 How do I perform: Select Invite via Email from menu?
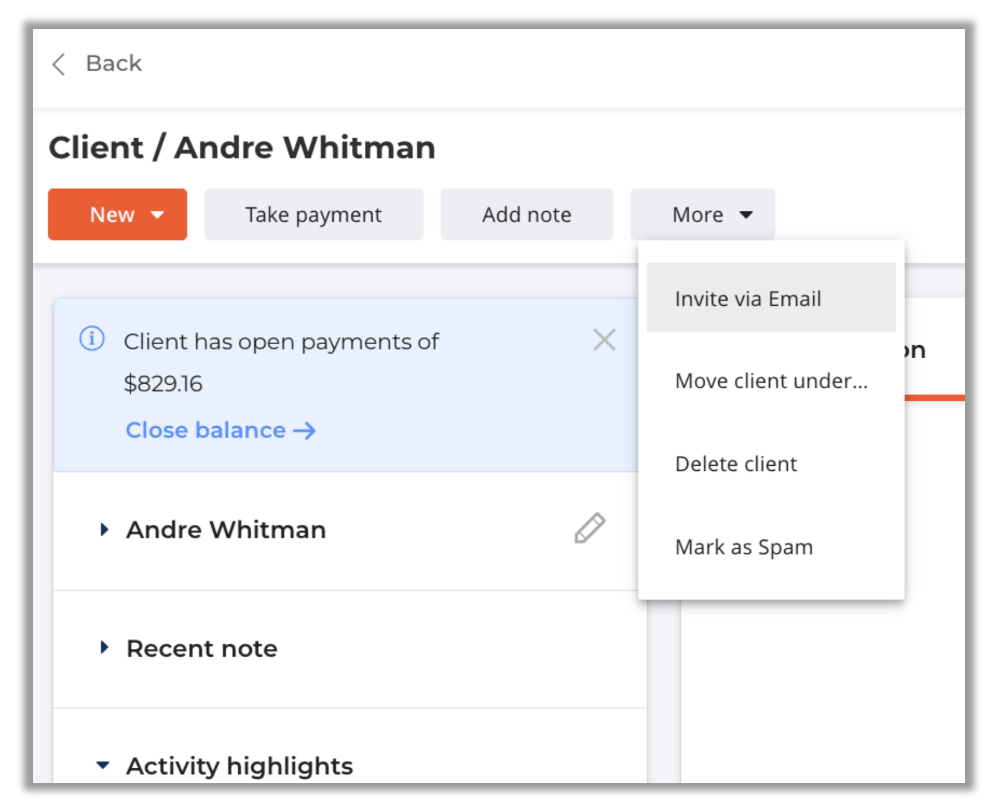(x=748, y=299)
